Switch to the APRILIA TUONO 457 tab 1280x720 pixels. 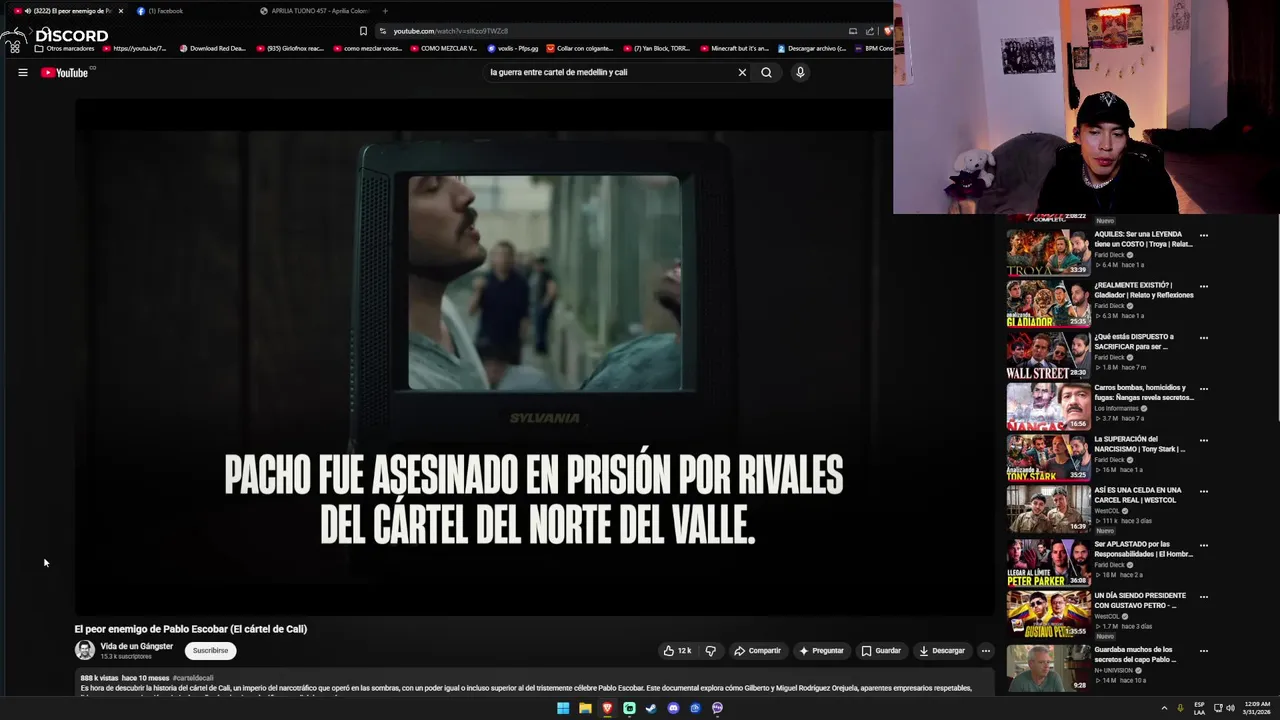314,11
